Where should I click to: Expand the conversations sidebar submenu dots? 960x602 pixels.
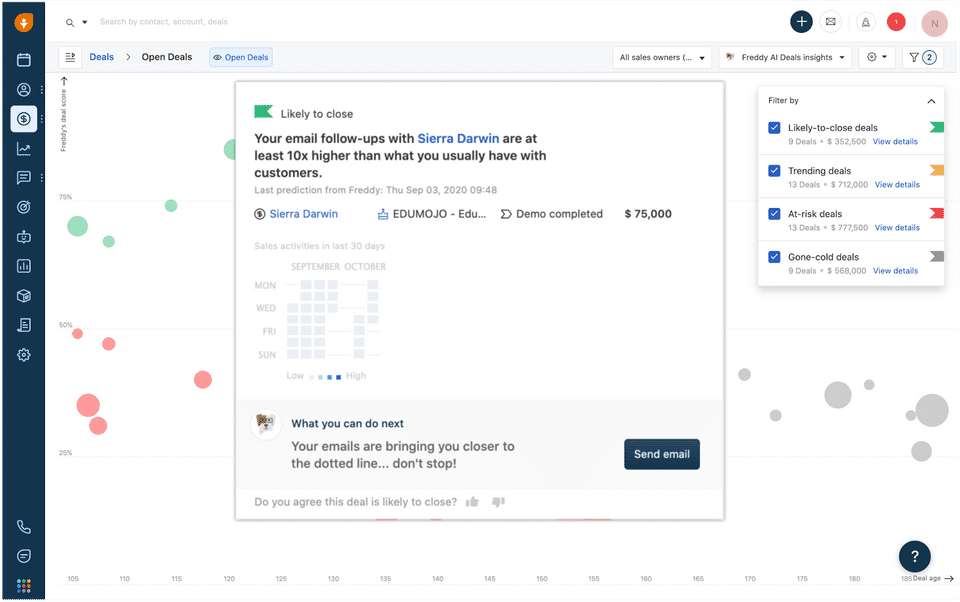(x=42, y=178)
